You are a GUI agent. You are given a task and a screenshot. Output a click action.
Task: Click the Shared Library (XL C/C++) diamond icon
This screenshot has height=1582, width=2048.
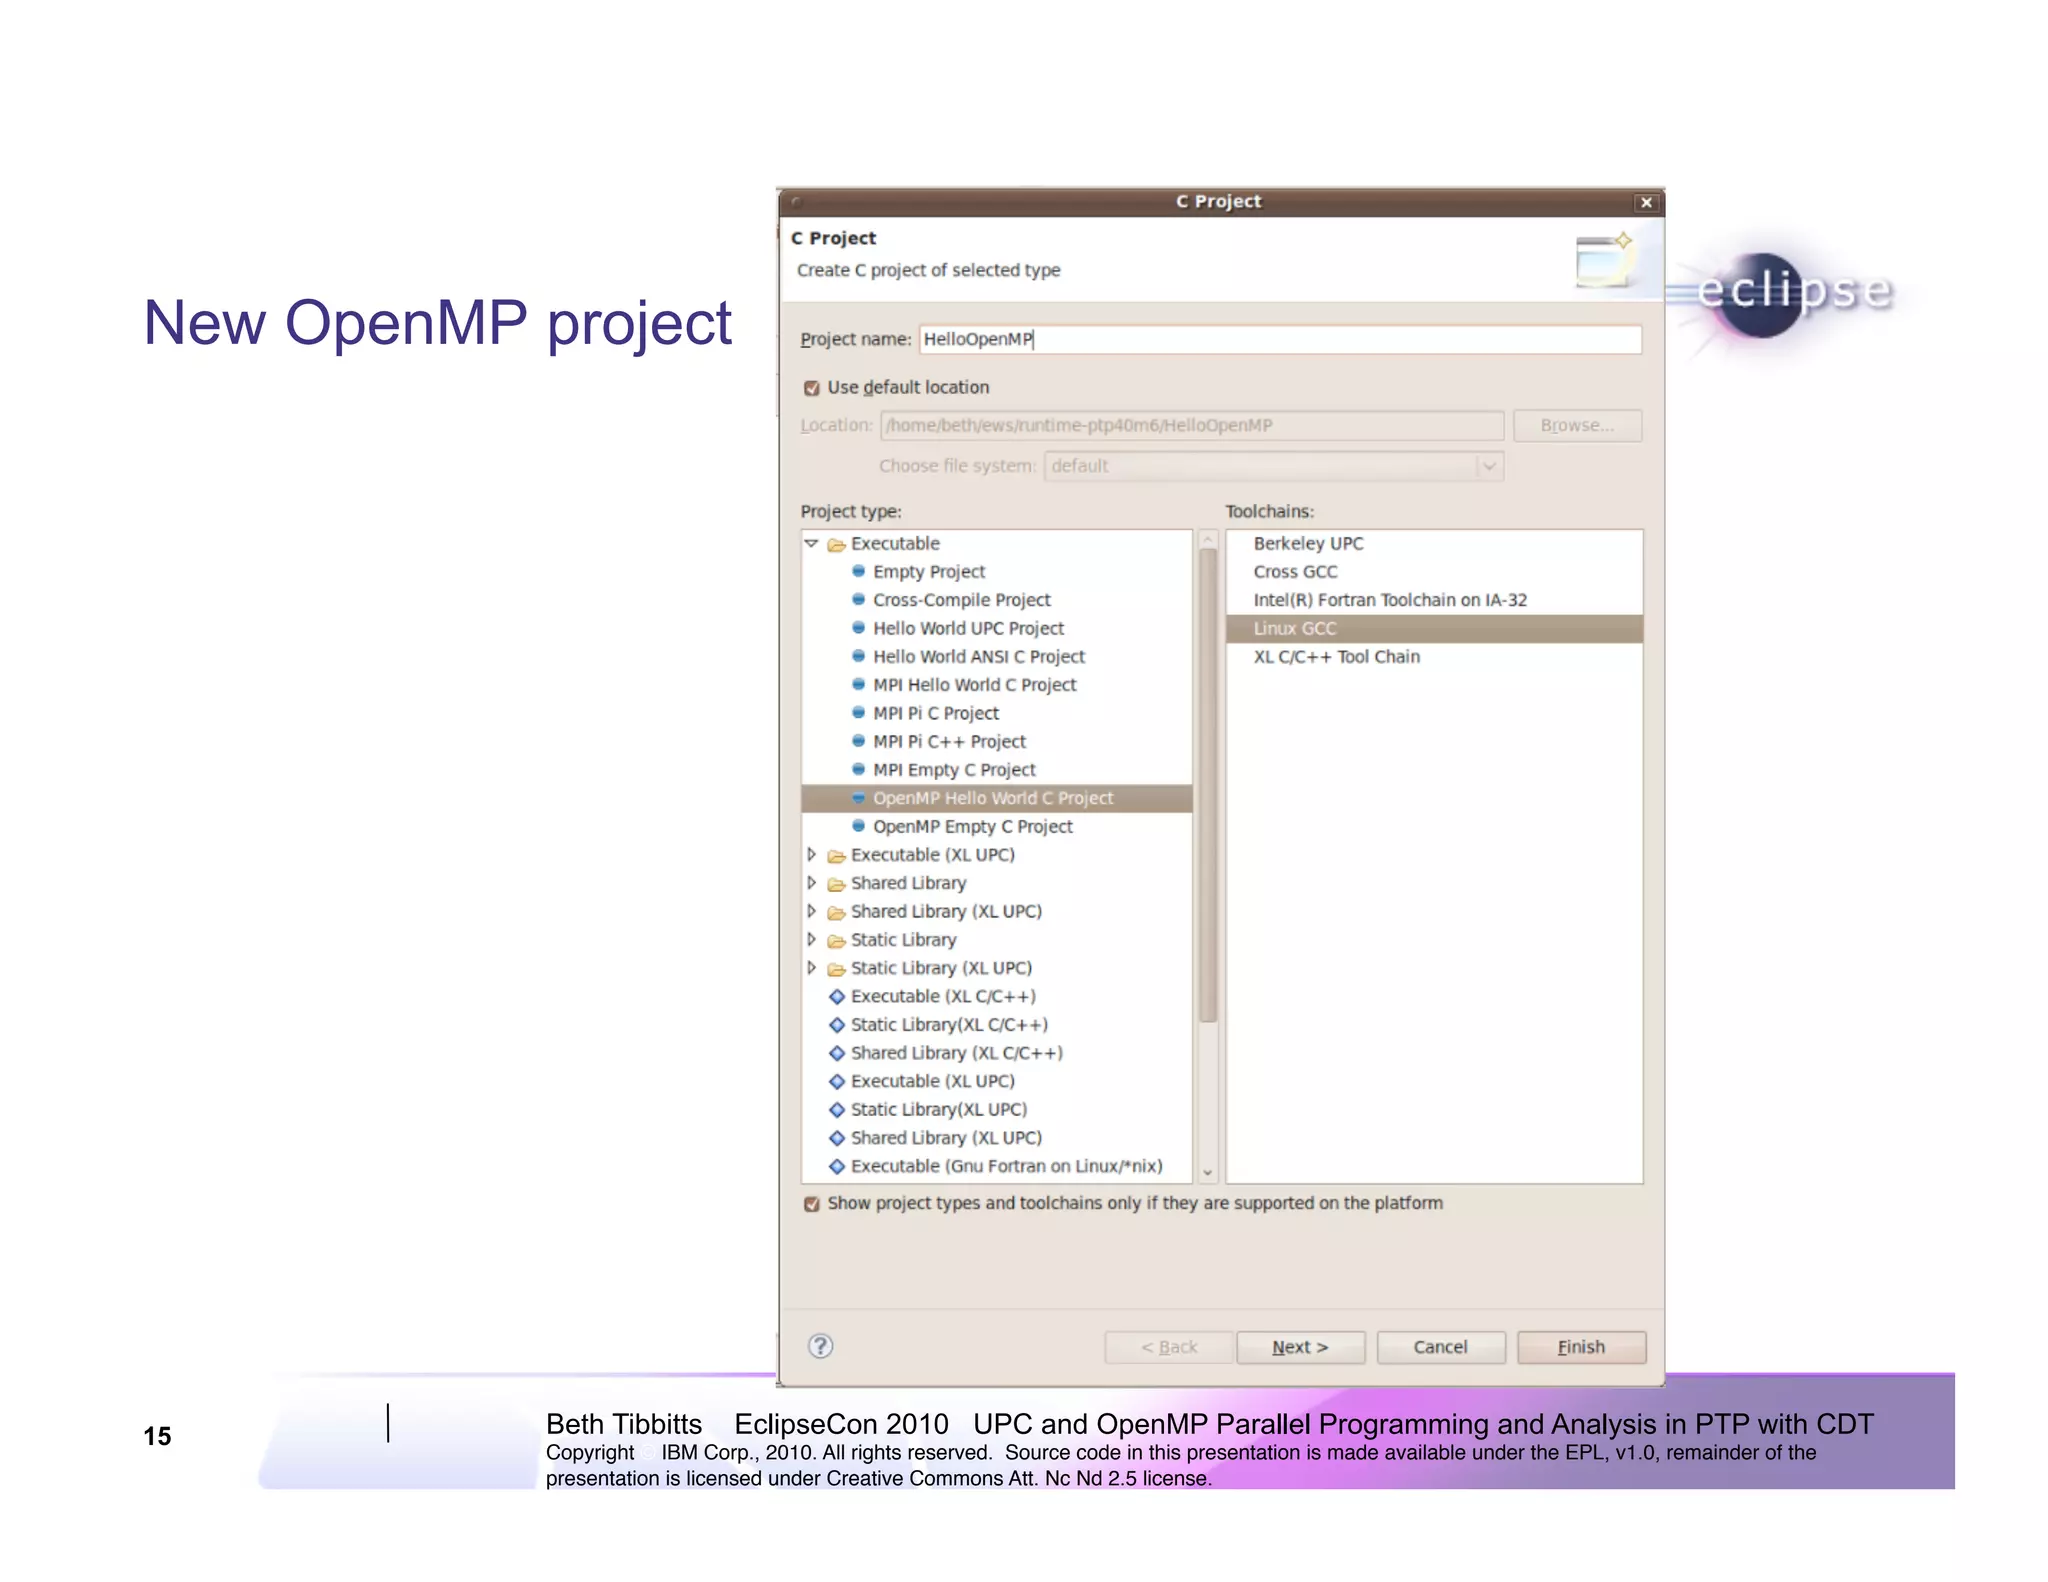tap(837, 1053)
